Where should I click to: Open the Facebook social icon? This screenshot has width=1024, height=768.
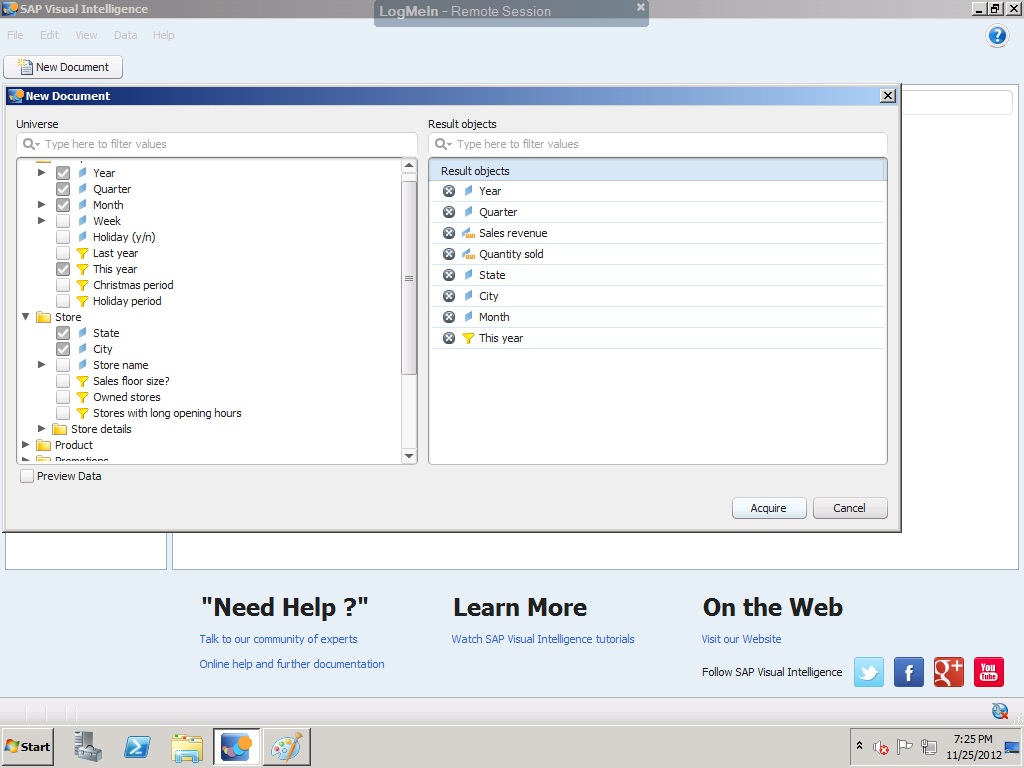pos(908,672)
